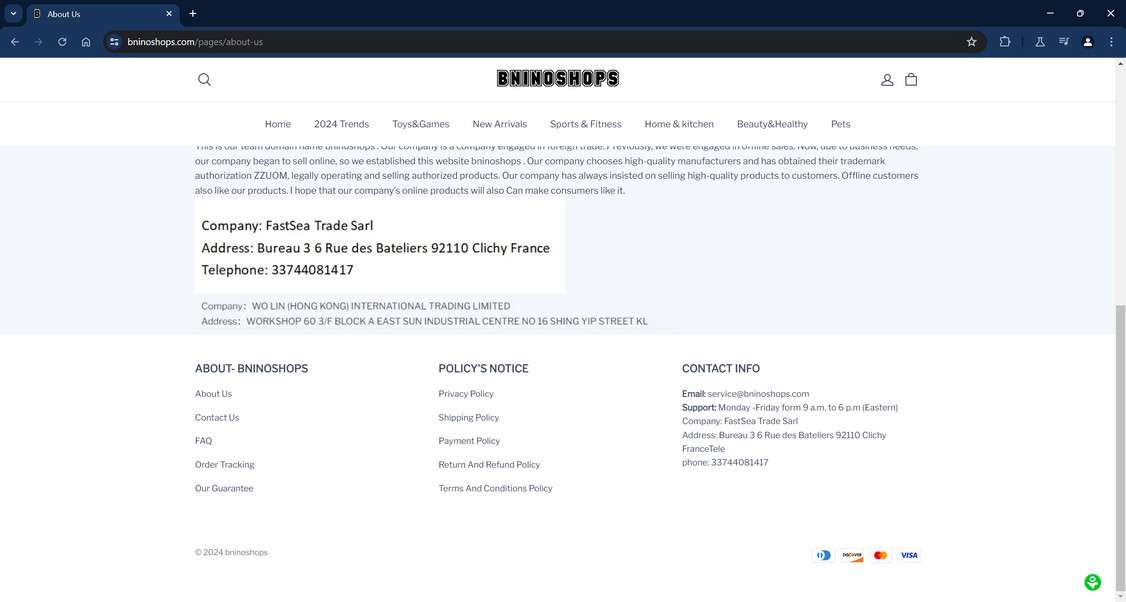Image resolution: width=1126 pixels, height=602 pixels.
Task: Click the ABOUT- BNINOSHOPS footer heading
Action: 251,369
